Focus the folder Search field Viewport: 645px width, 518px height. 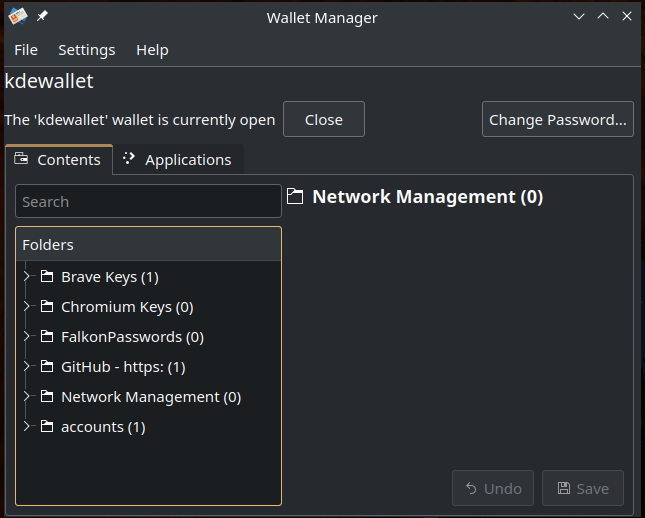148,201
